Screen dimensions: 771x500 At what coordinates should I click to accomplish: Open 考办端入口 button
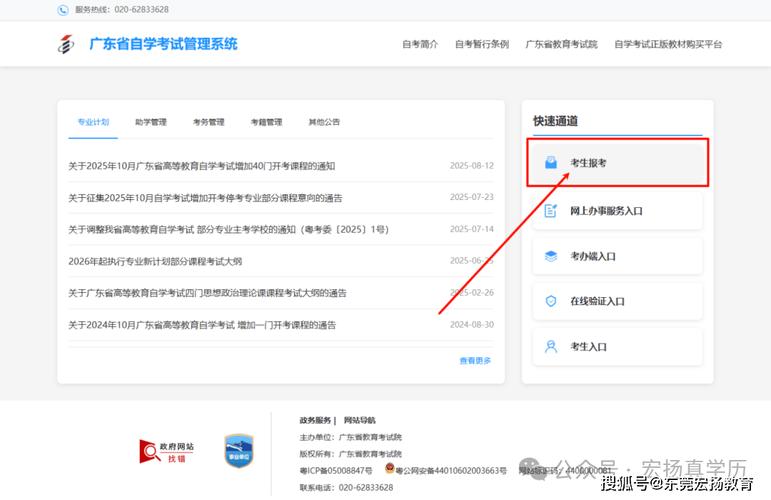(x=618, y=256)
